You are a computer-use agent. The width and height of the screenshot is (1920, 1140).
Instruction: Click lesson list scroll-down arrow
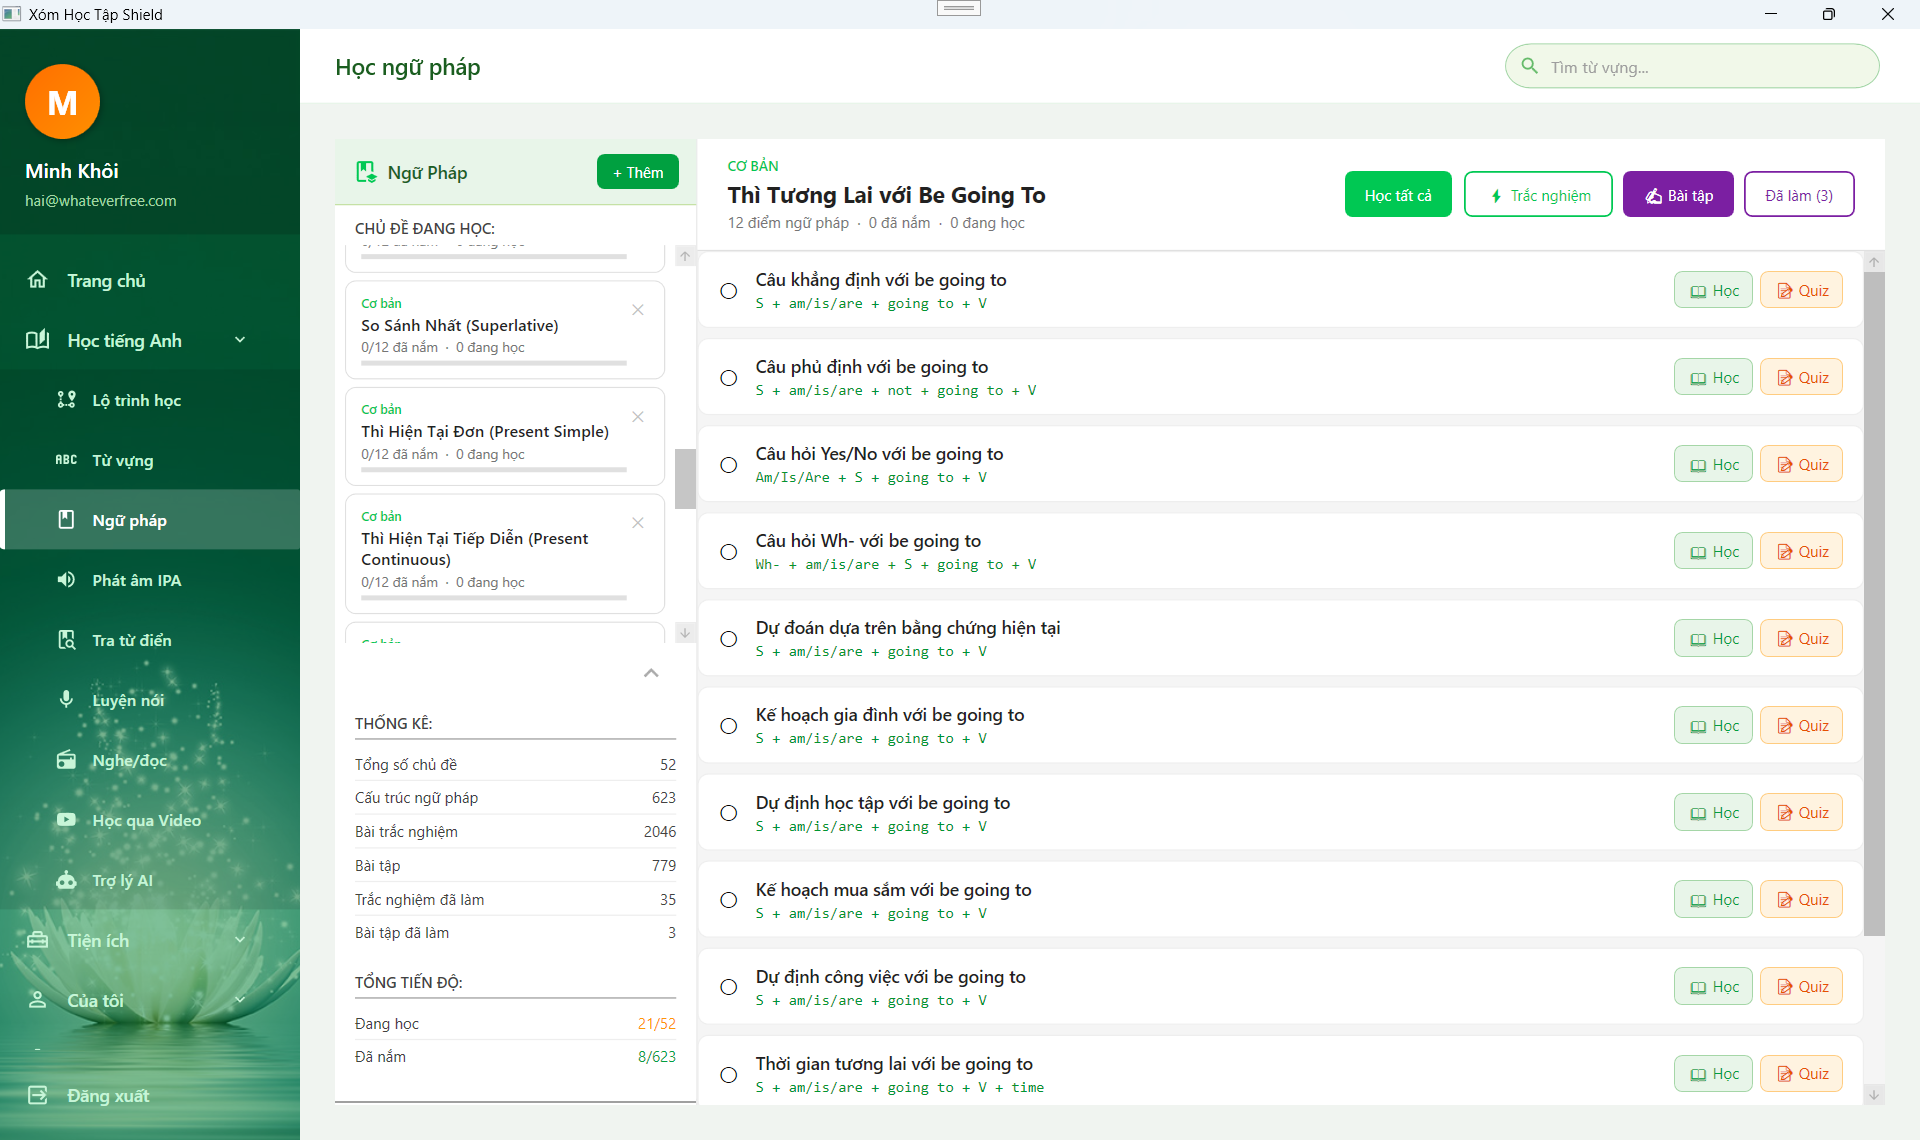click(1874, 1095)
